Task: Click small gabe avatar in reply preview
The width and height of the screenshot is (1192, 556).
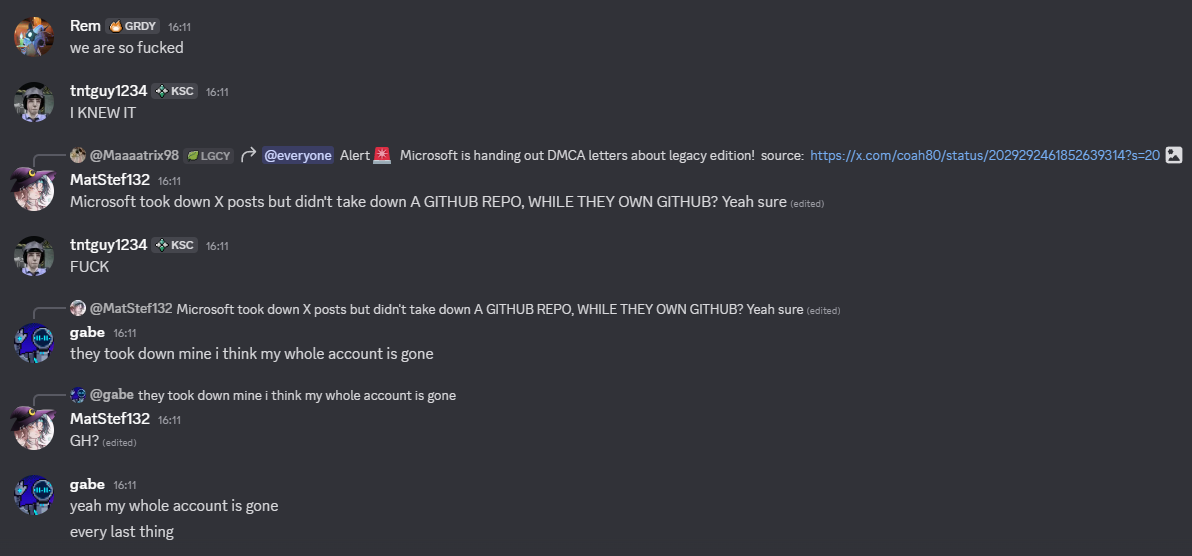Action: pos(77,395)
